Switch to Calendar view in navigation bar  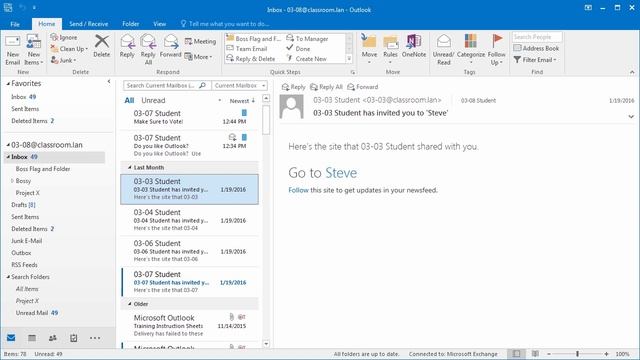tap(32, 338)
